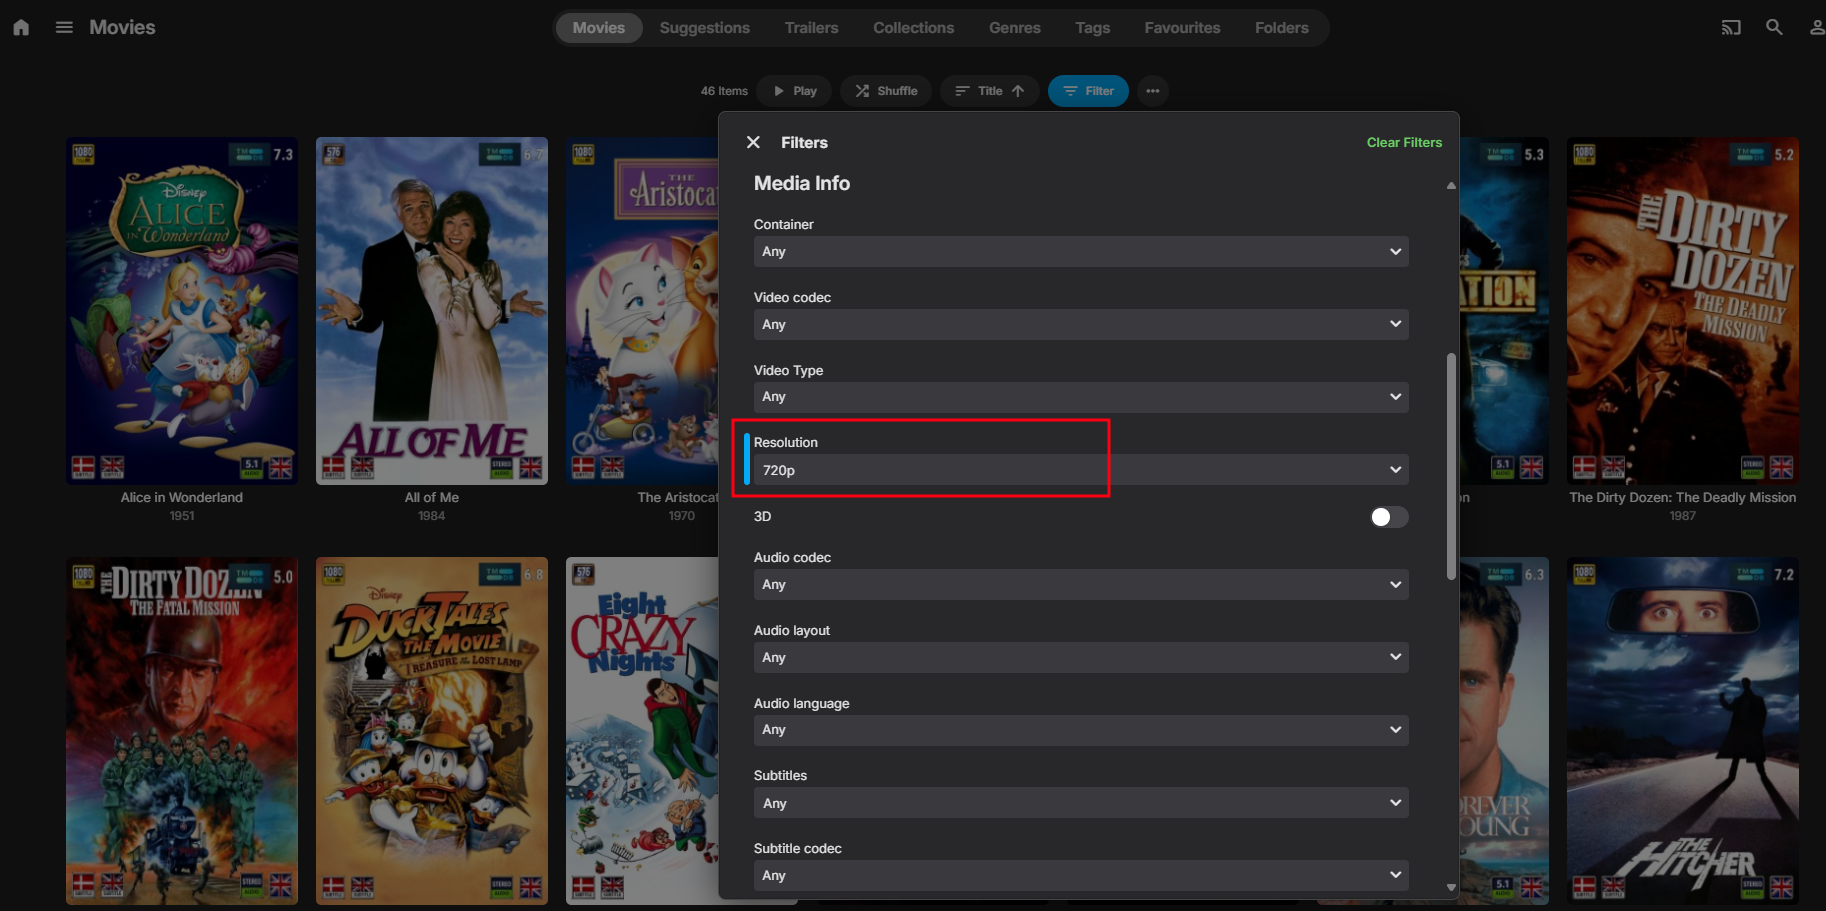Switch to the Suggestions tab
This screenshot has height=911, width=1826.
pyautogui.click(x=704, y=28)
